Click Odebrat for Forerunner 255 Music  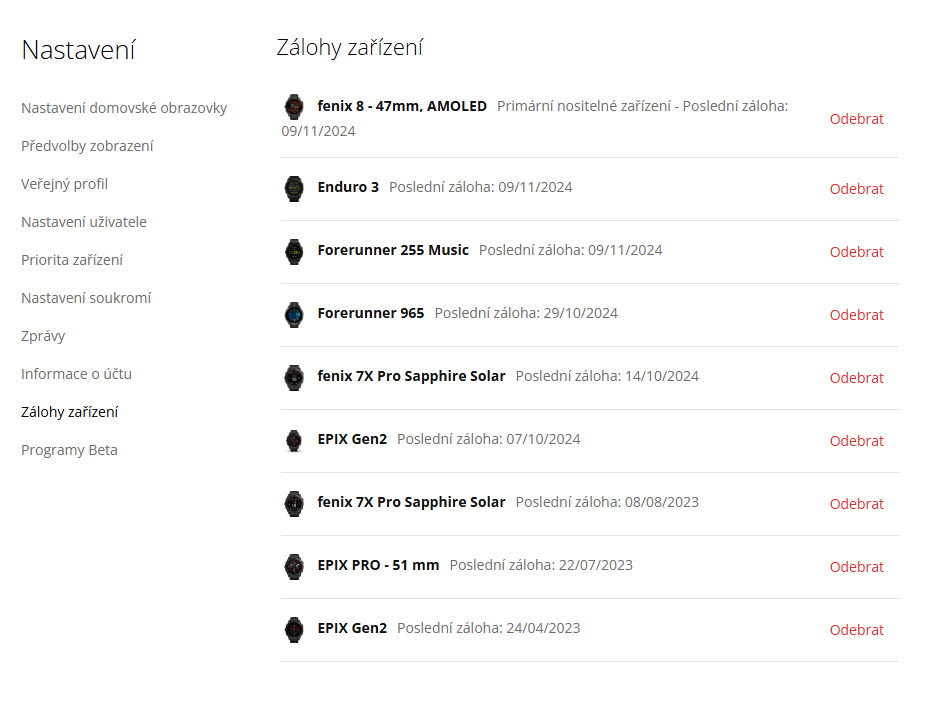[856, 252]
